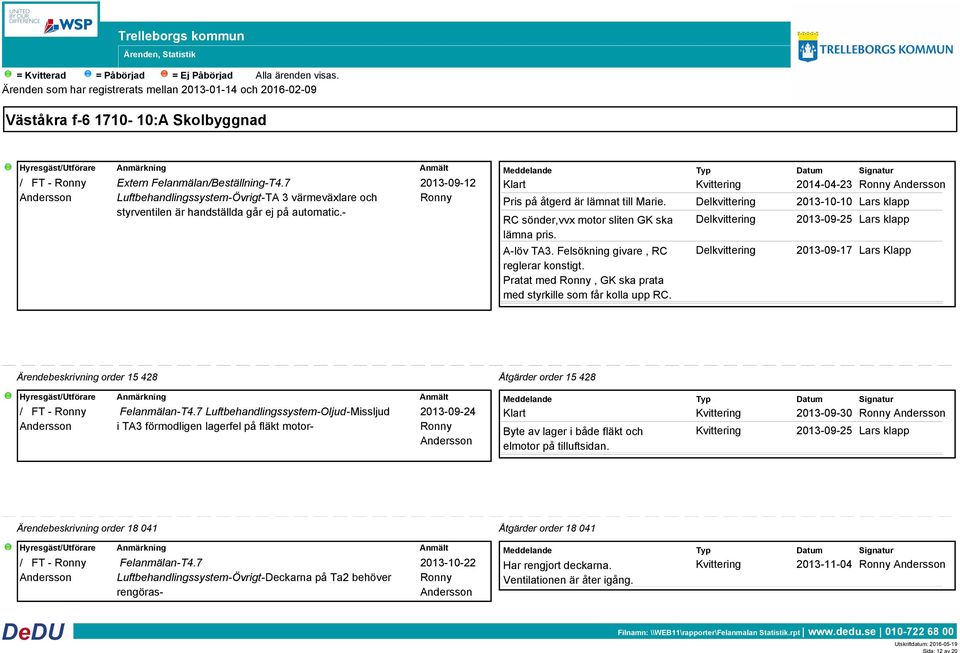Click "Extern Felanmälan/Beställning-T4.7" remark text
960x653 pixels.
[203, 183]
